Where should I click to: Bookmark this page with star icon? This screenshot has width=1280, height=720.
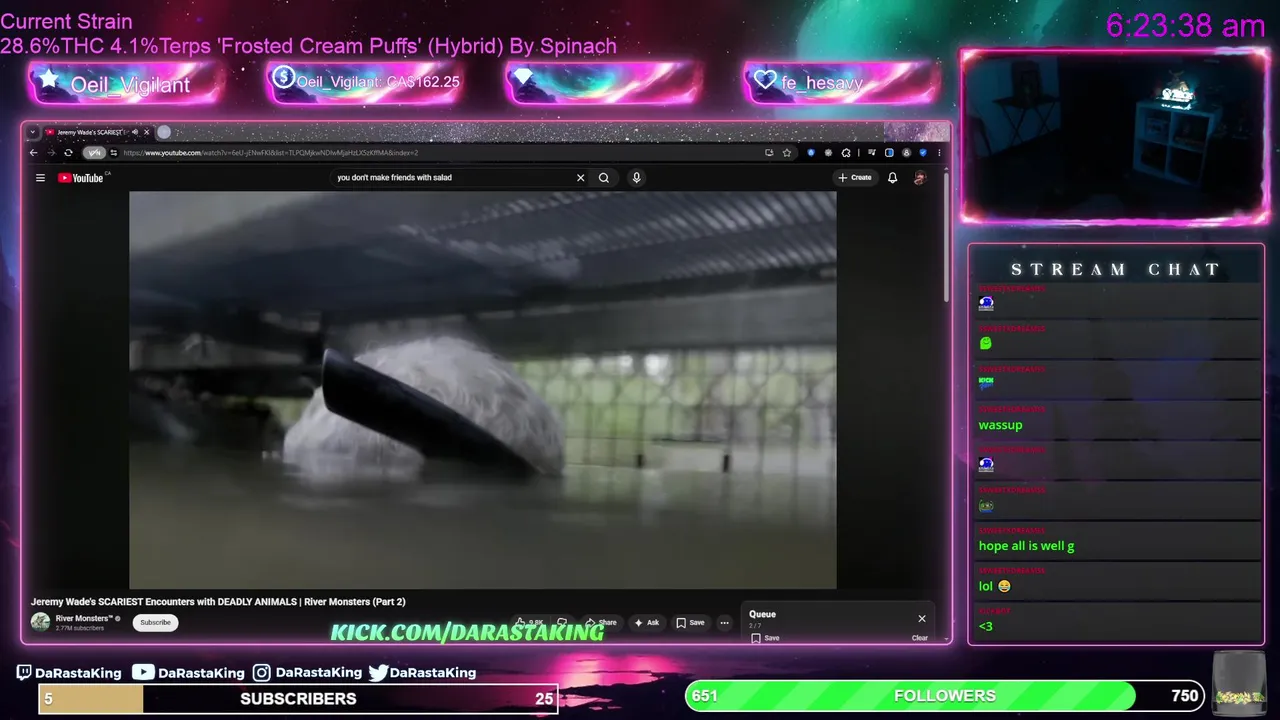787,153
